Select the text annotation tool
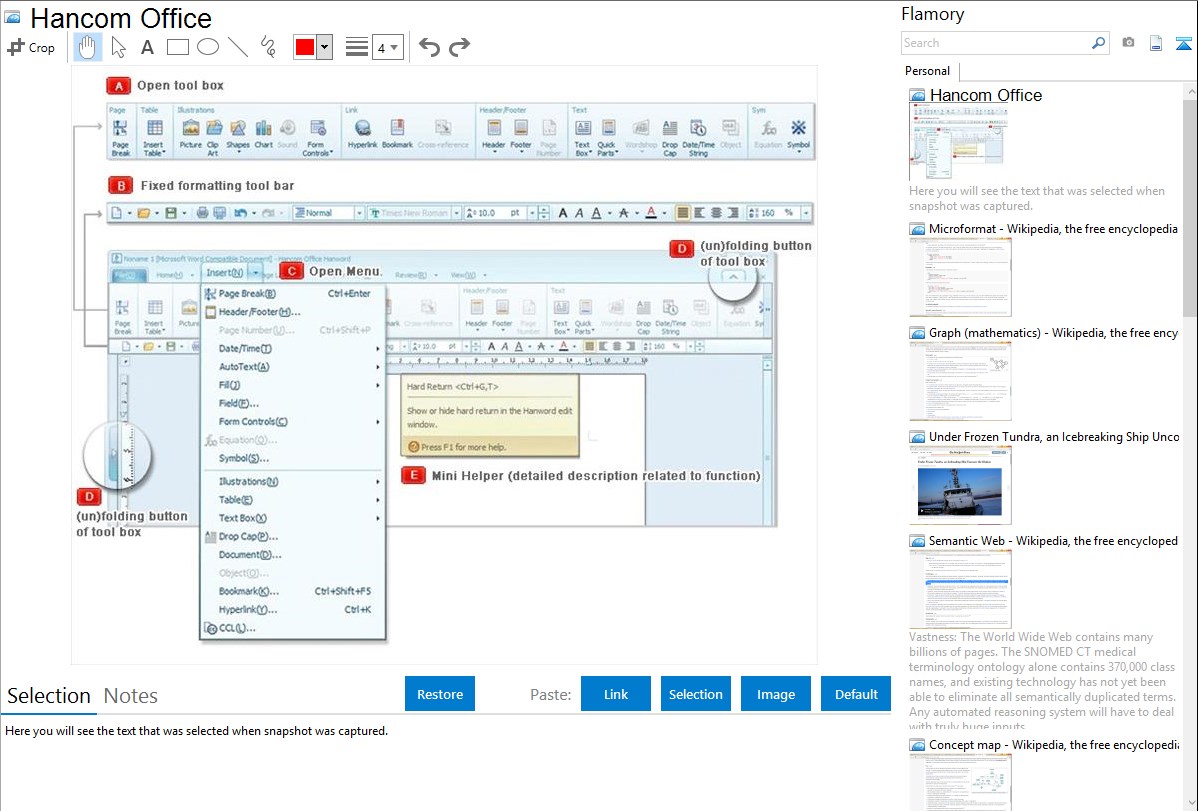The image size is (1198, 811). [x=147, y=47]
